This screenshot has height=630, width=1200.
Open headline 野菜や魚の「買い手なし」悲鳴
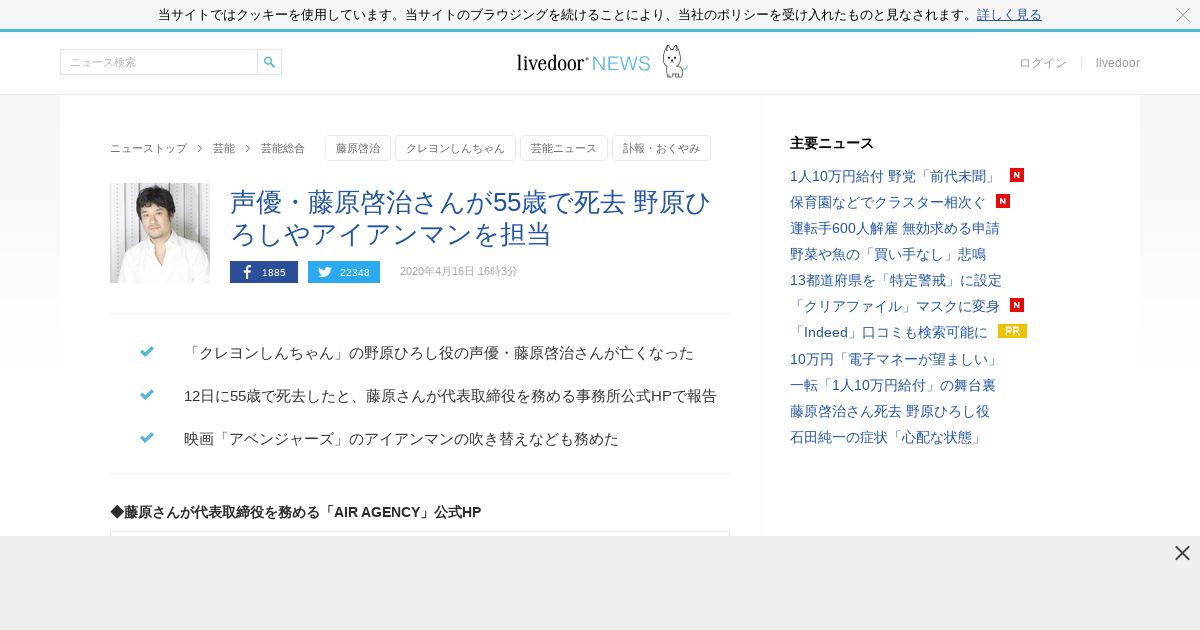pyautogui.click(x=888, y=254)
